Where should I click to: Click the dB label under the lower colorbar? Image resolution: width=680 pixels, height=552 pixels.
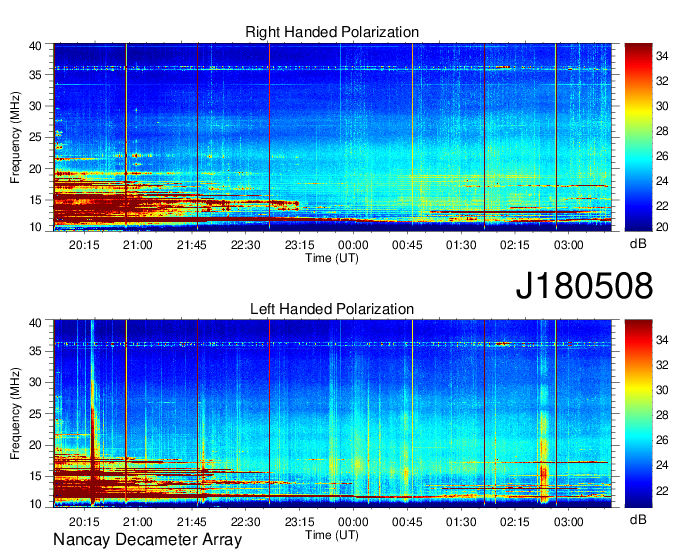click(638, 519)
